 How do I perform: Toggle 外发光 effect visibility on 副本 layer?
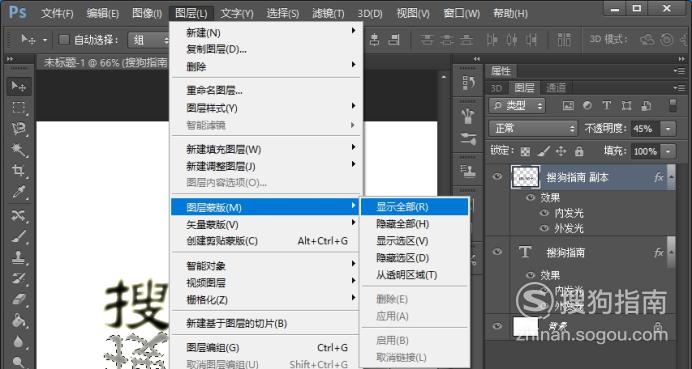[545, 228]
